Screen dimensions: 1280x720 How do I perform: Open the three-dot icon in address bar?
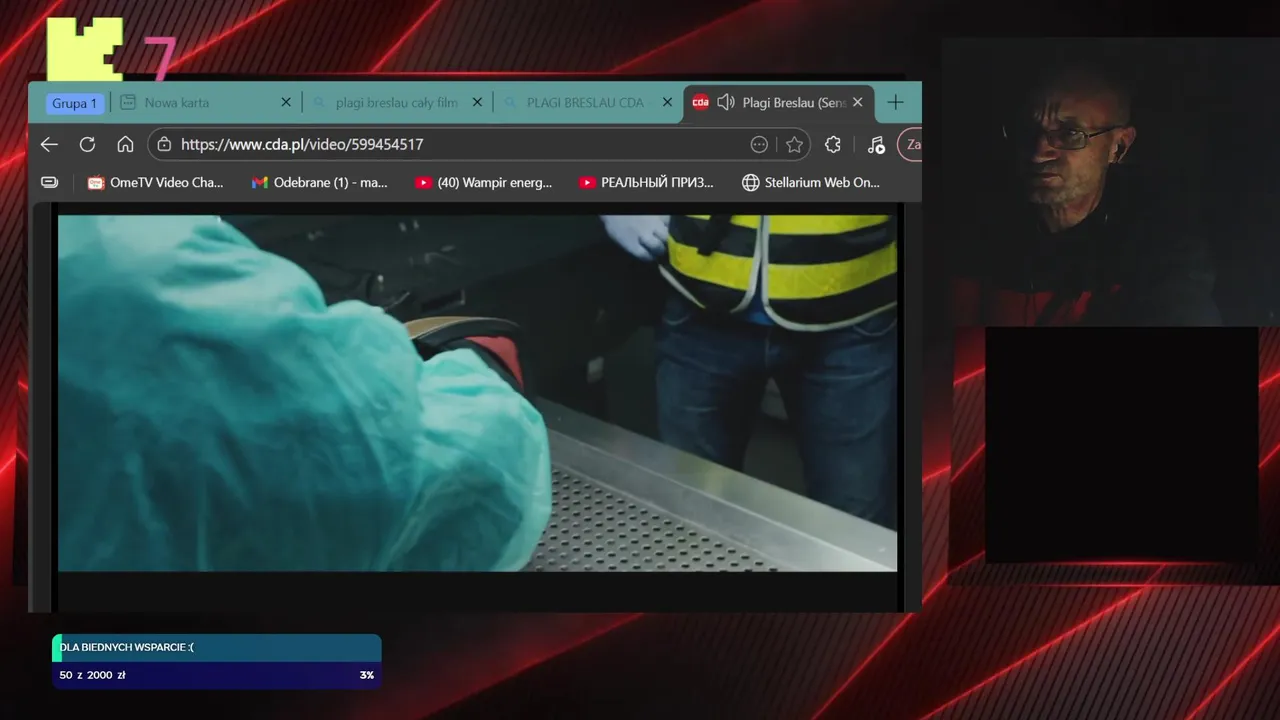[759, 144]
